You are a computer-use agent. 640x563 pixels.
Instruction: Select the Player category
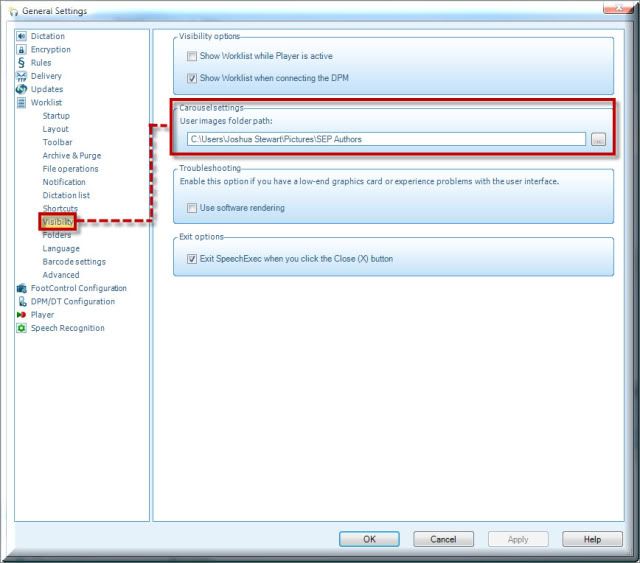tap(42, 315)
